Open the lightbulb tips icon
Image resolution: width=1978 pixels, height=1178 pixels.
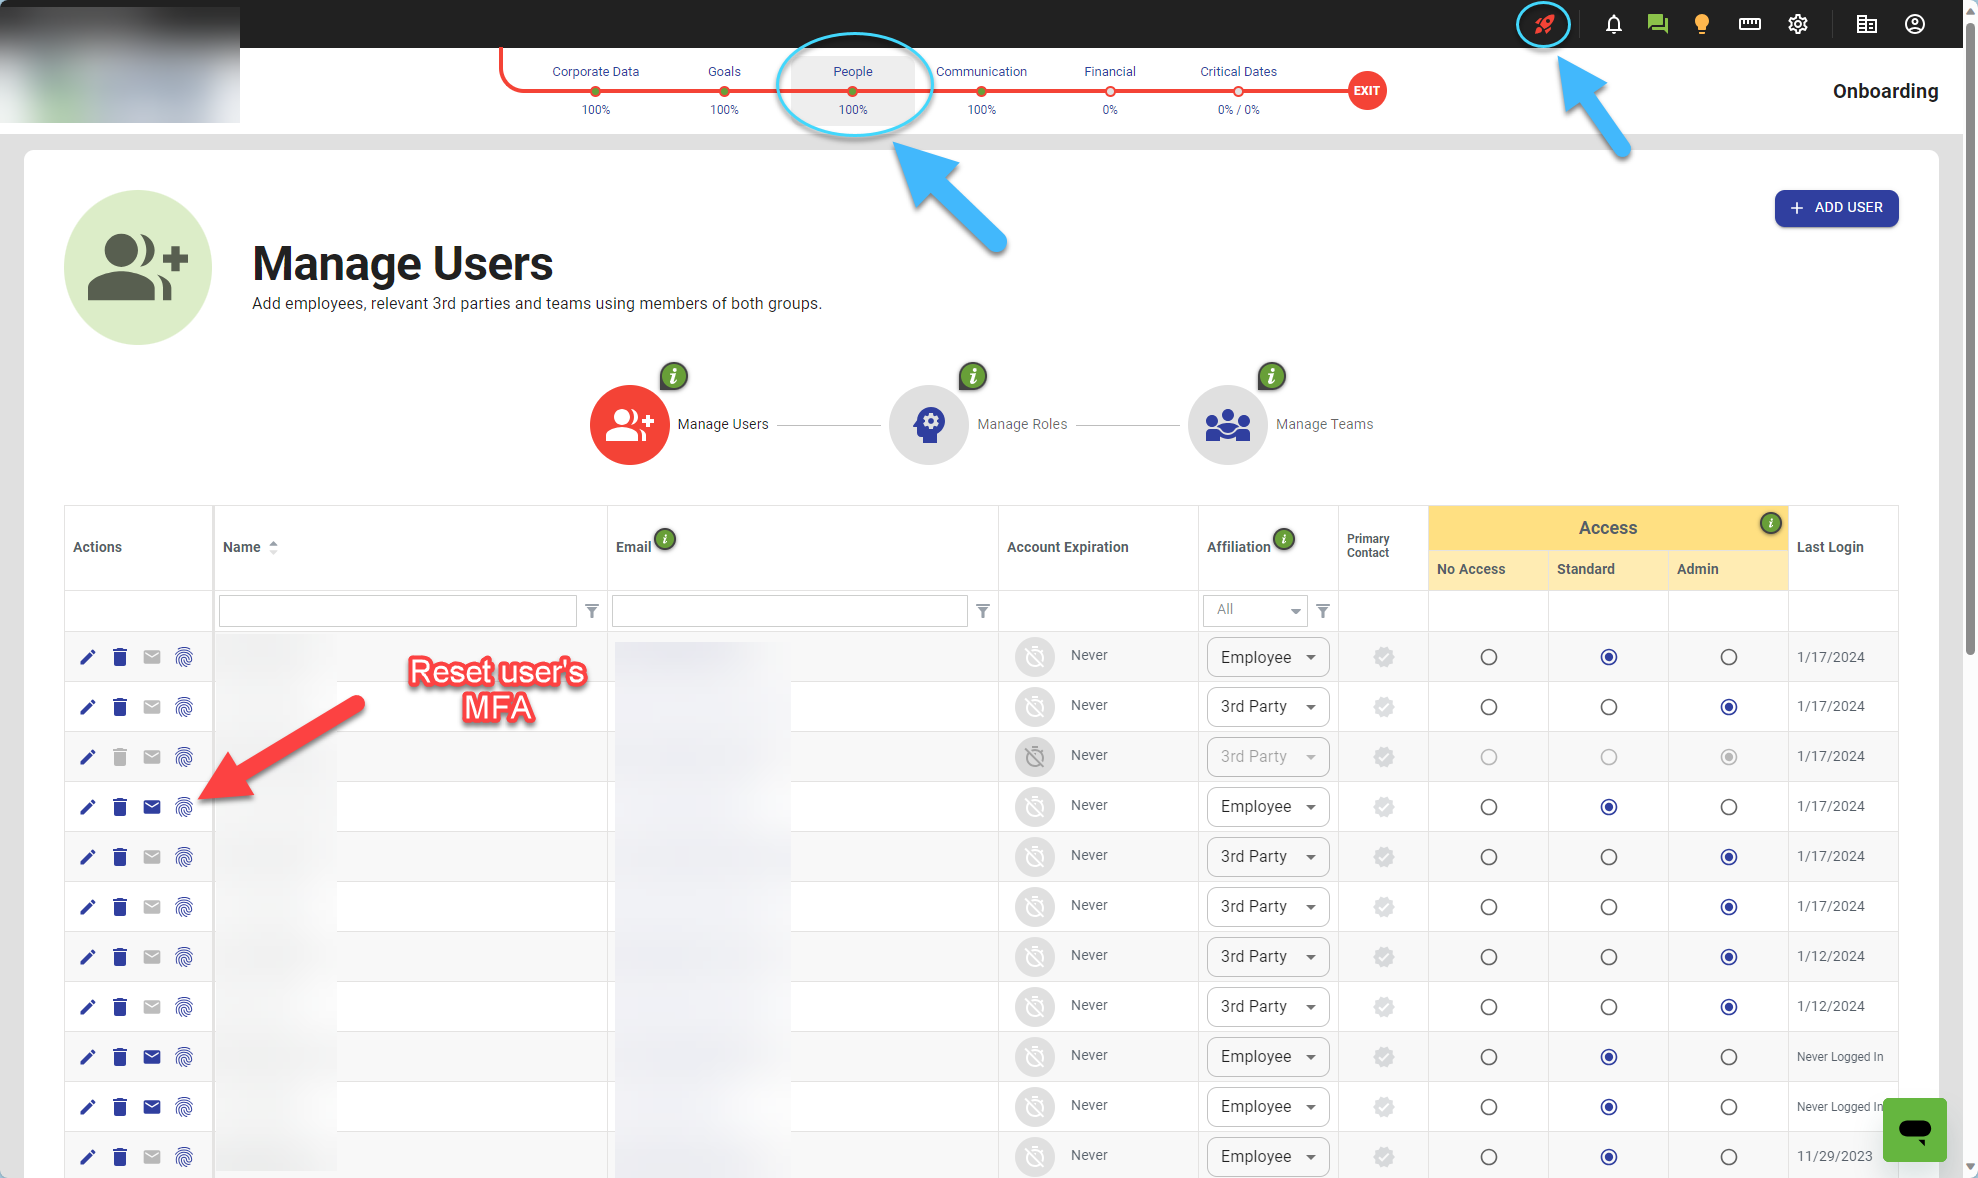tap(1701, 24)
